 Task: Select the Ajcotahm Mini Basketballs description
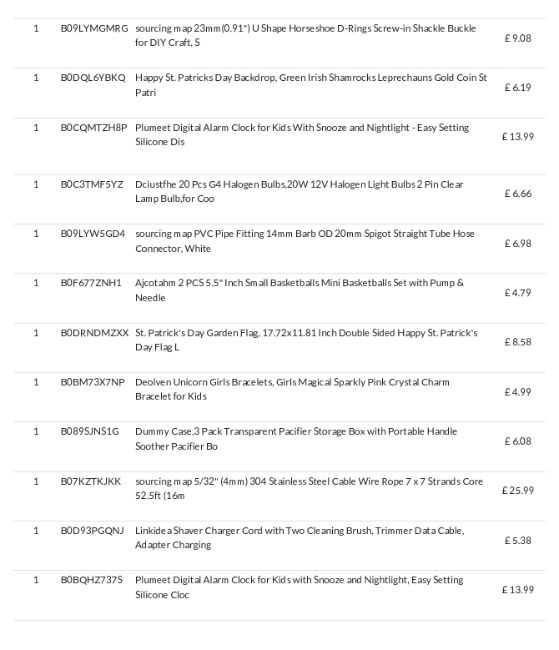[x=299, y=290]
